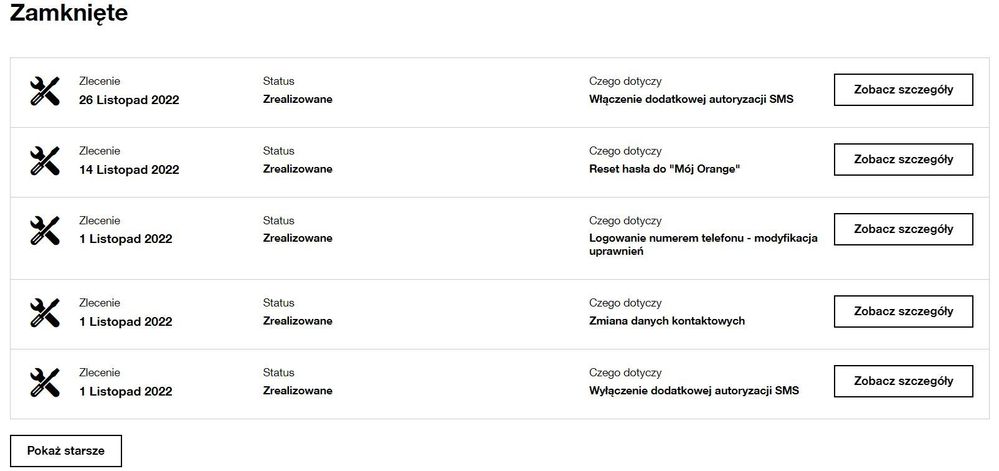Select the Reset hasła do "Mój Orange" subject text
This screenshot has width=999, height=471.
[x=665, y=169]
